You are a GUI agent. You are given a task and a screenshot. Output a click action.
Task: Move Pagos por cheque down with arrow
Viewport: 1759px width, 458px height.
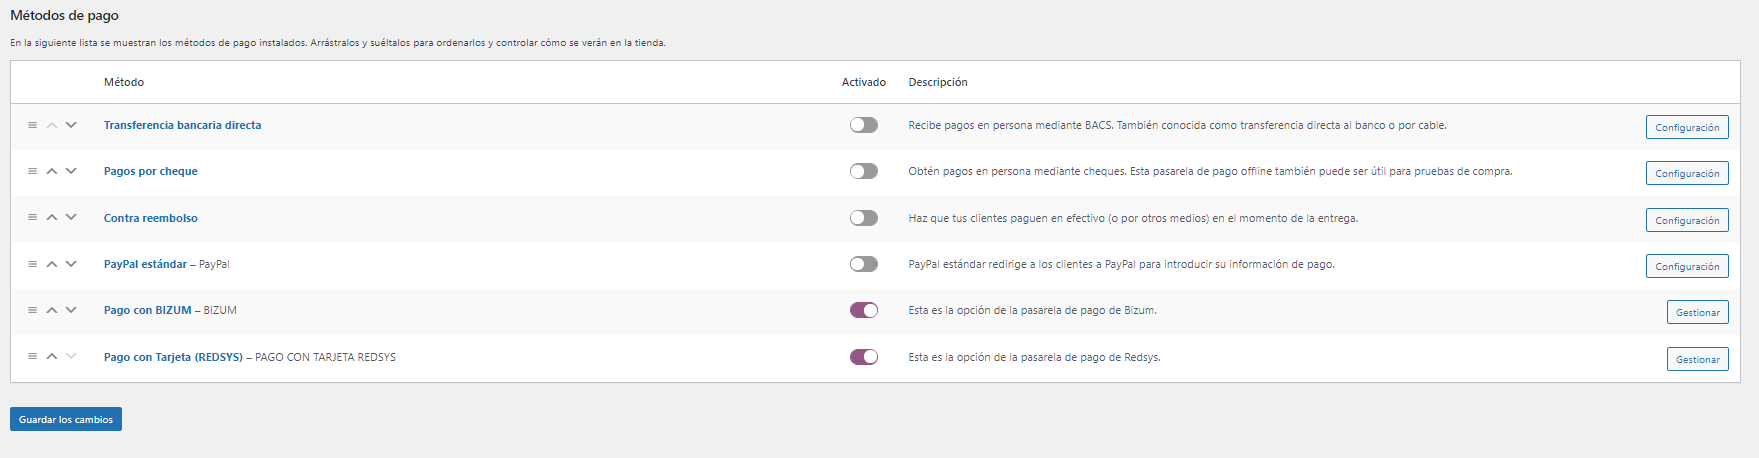pos(71,171)
